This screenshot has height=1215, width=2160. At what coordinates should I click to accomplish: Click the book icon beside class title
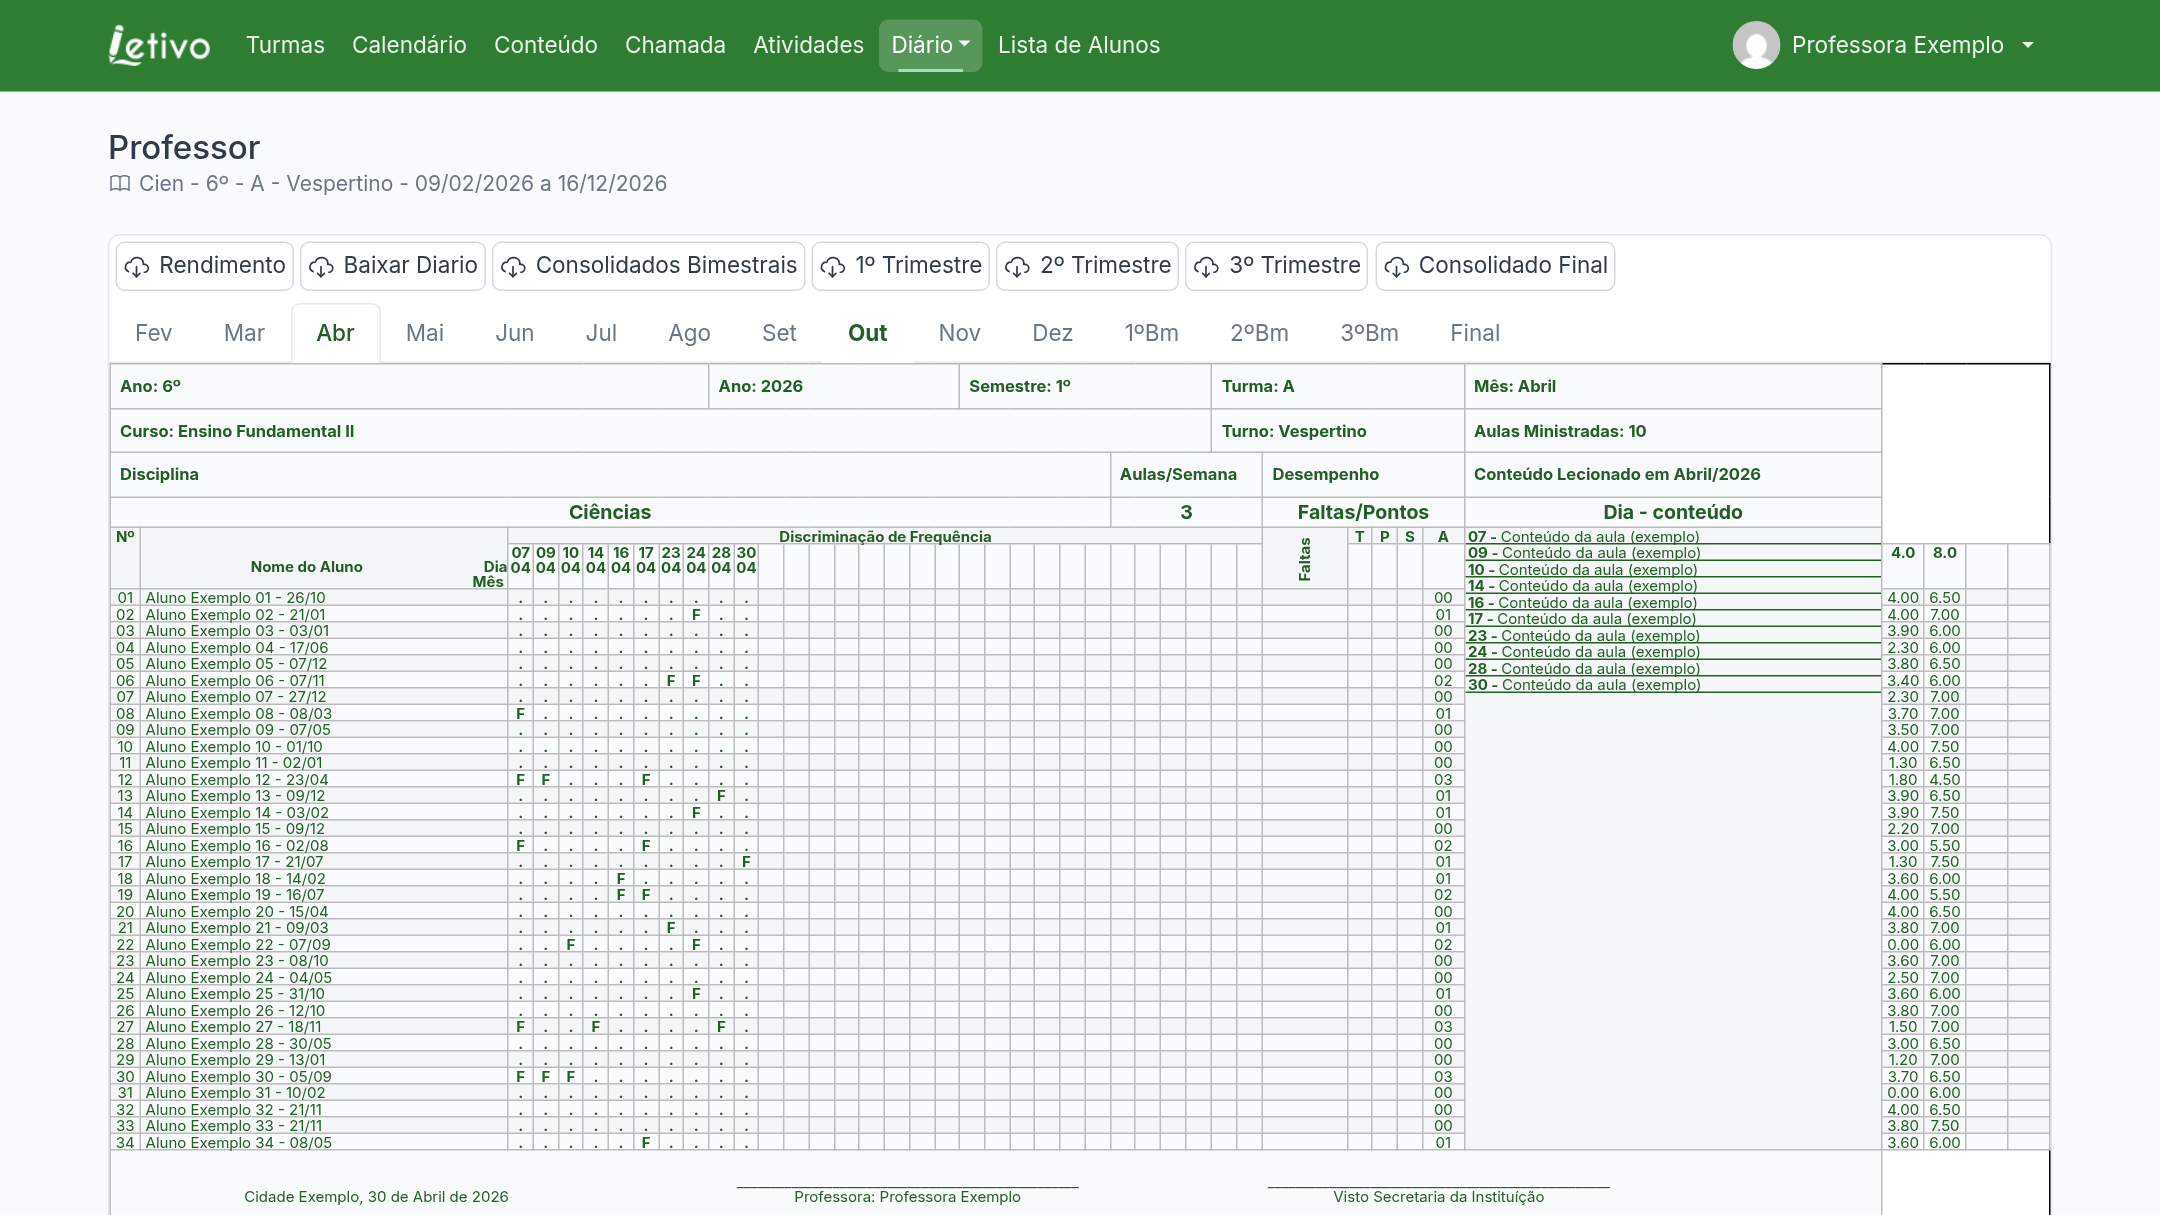pos(120,184)
